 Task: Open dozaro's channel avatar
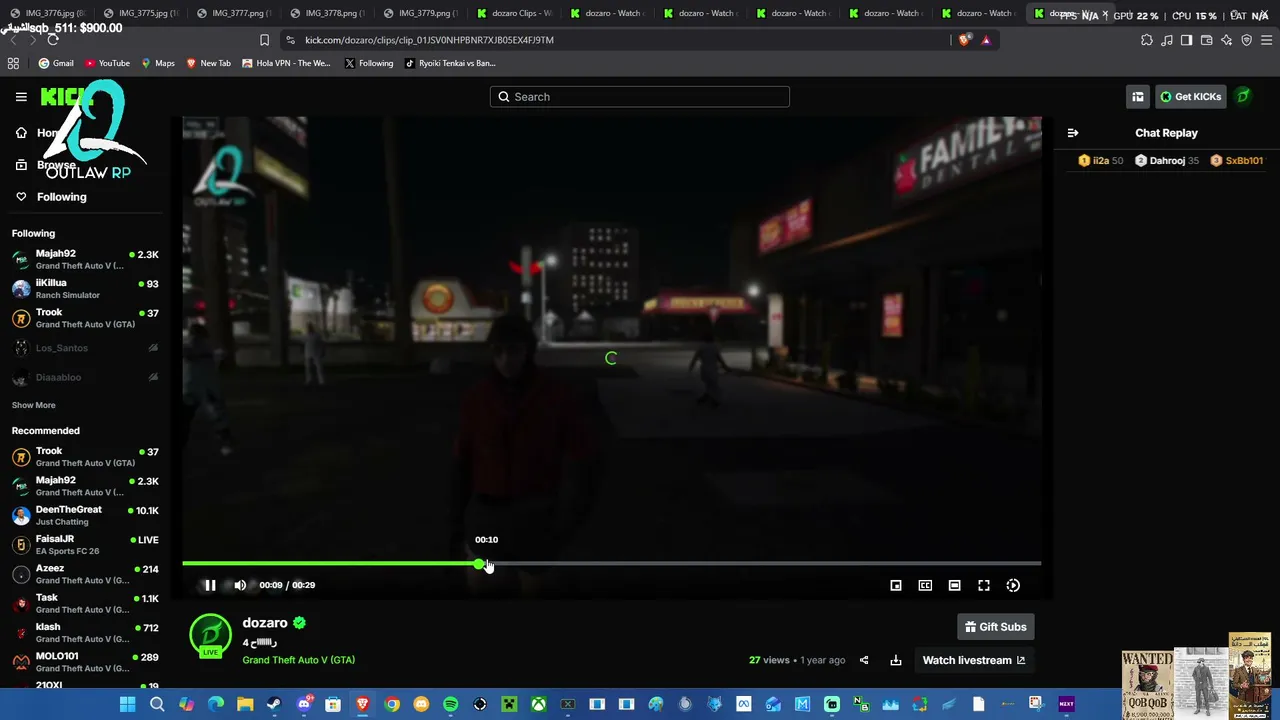pos(210,636)
